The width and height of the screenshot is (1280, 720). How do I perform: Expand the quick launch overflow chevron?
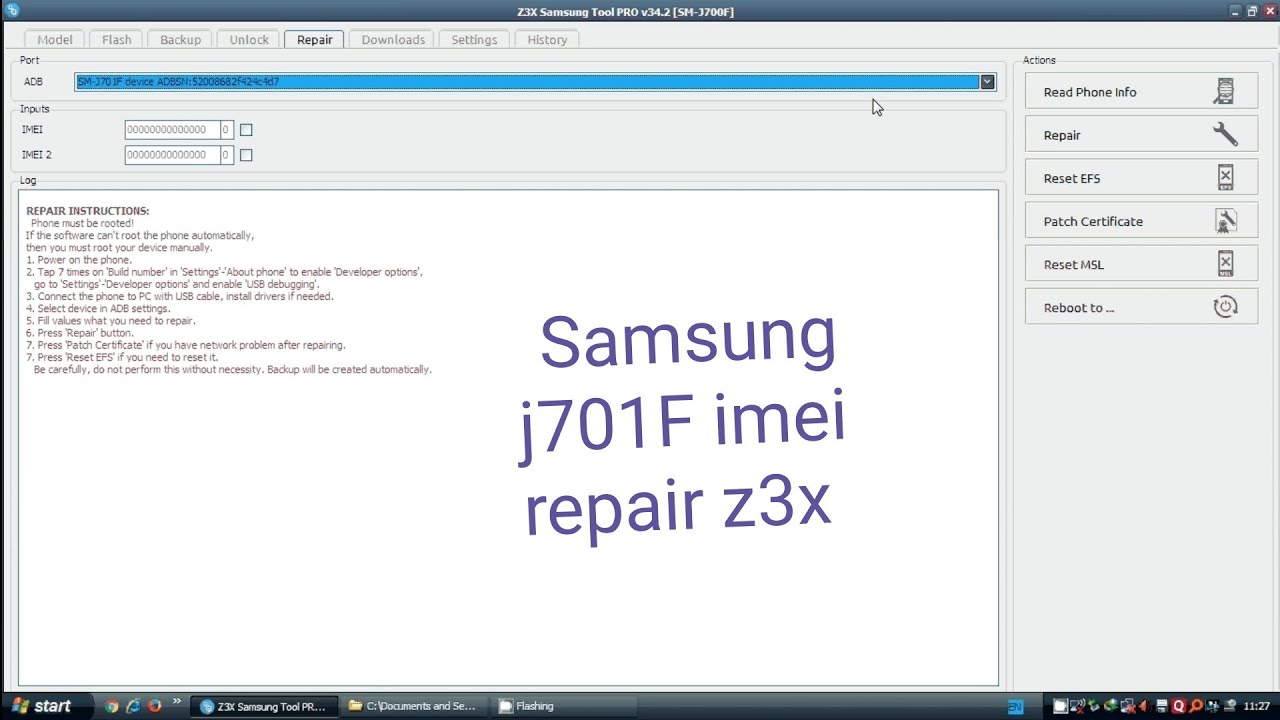coord(177,702)
